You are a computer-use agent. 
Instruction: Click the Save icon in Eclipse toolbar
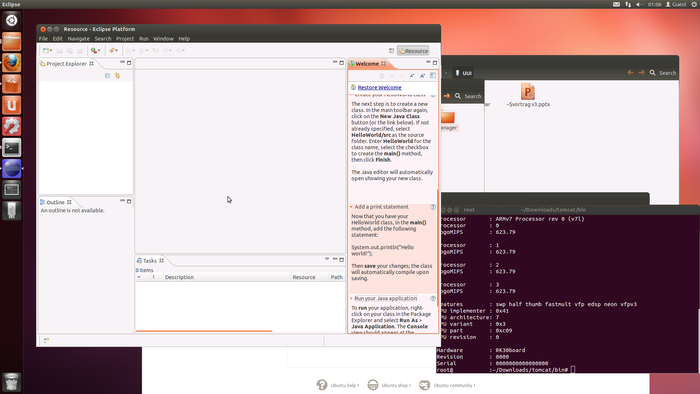click(x=59, y=50)
